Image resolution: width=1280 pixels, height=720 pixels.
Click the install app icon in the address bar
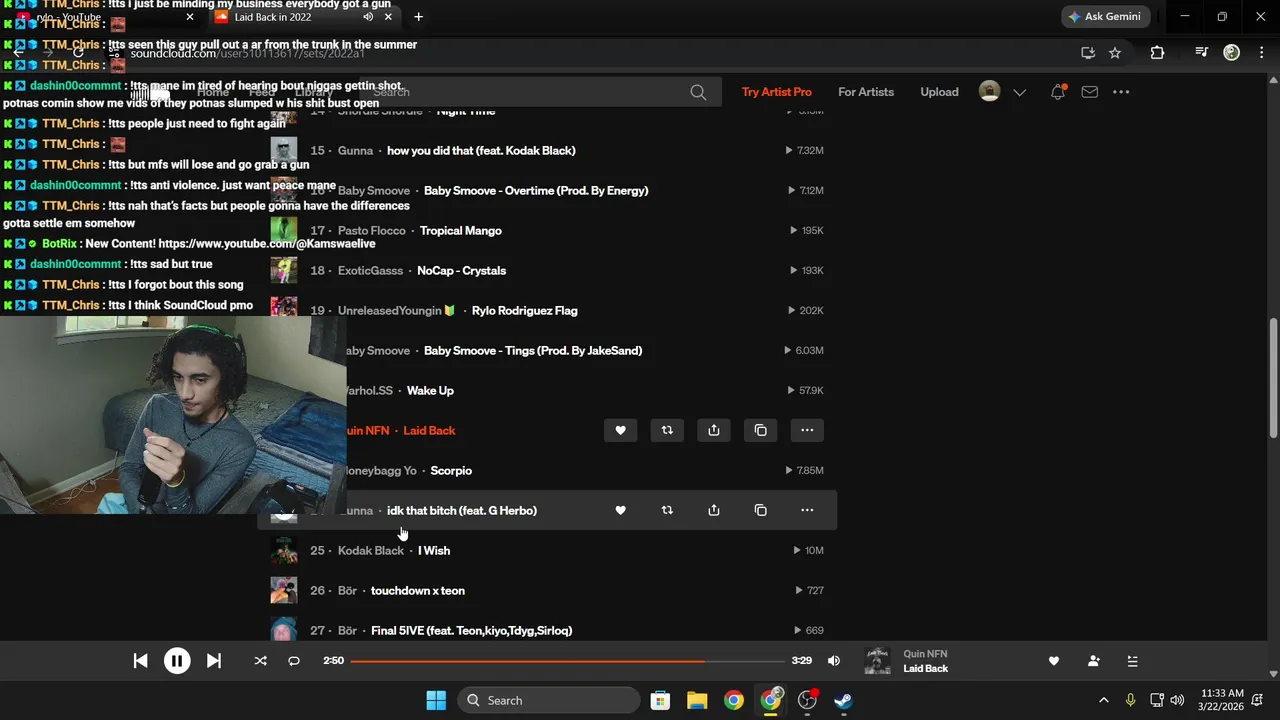[x=1088, y=53]
